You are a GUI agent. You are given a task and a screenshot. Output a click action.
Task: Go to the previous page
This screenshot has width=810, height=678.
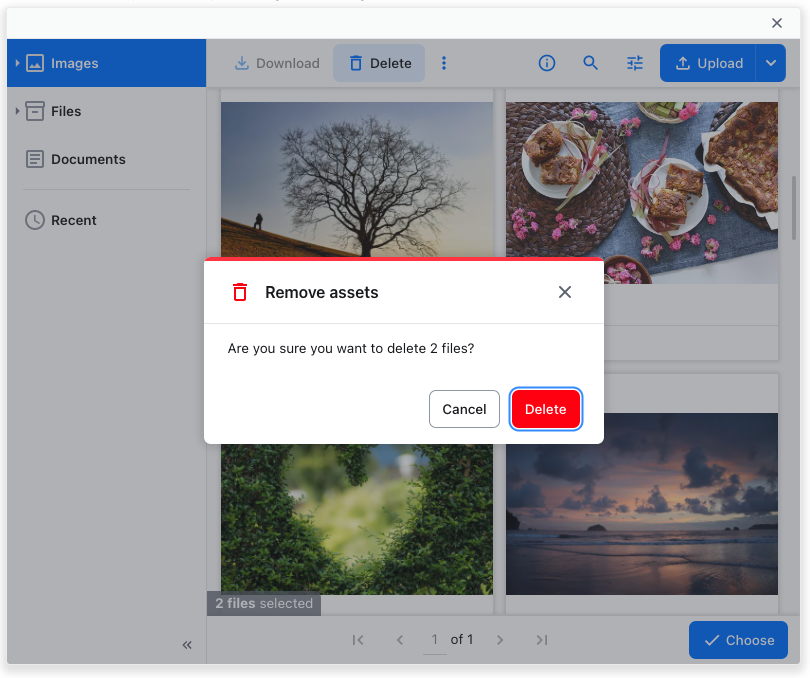click(x=400, y=640)
